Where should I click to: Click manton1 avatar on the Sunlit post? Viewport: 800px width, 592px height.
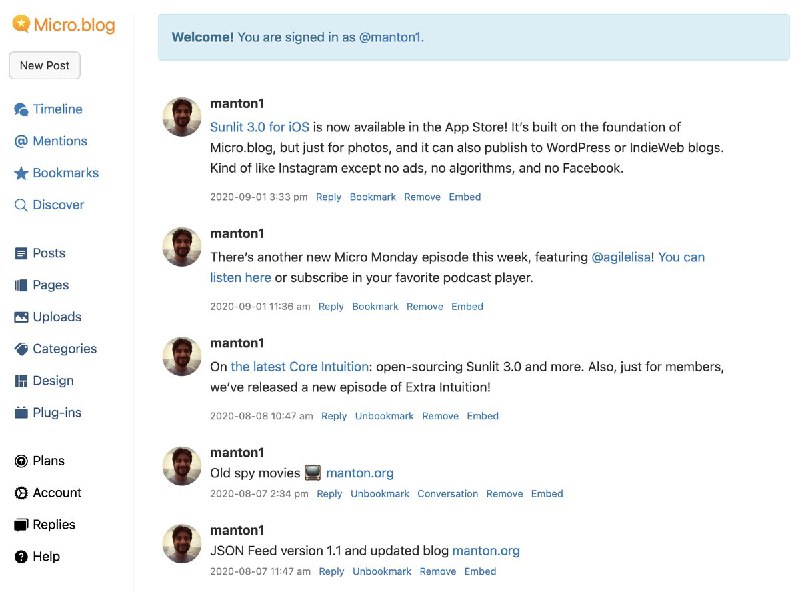[182, 117]
